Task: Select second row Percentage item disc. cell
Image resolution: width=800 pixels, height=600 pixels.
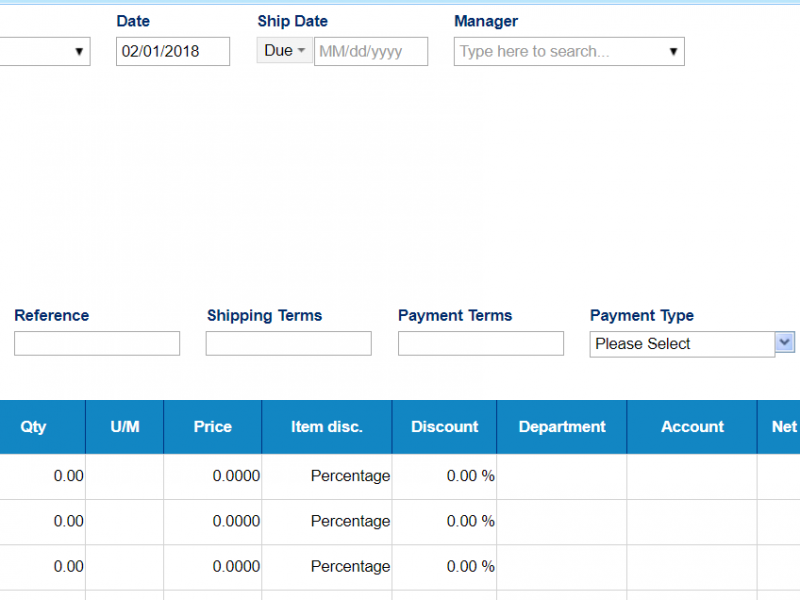Action: click(x=327, y=521)
